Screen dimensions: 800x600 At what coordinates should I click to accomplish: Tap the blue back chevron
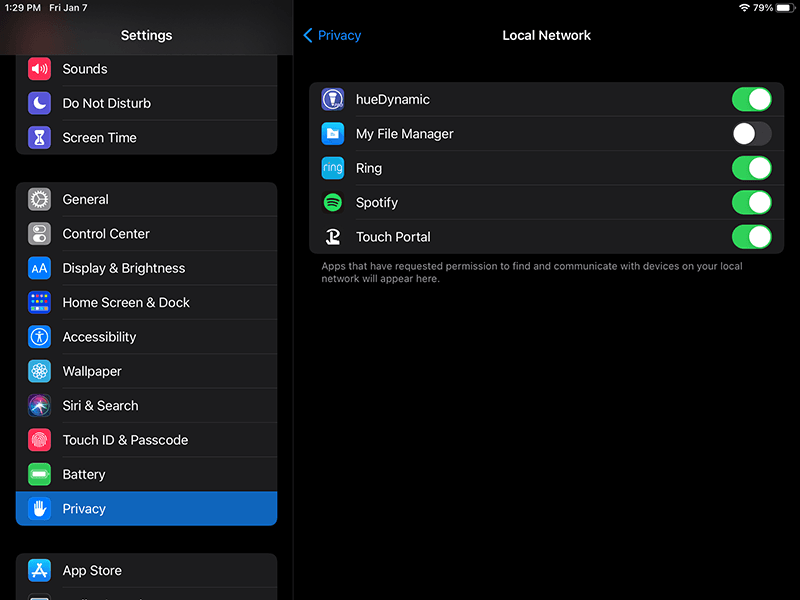(308, 35)
